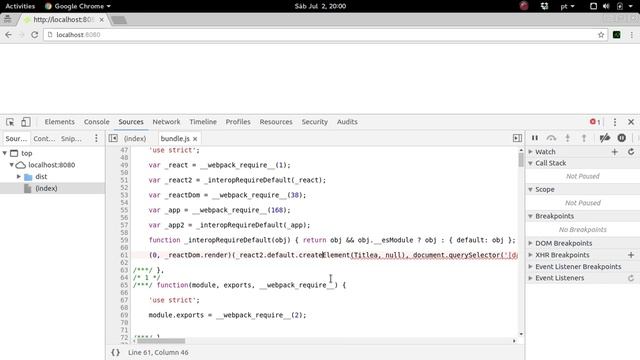Toggle pause on exceptions
The width and height of the screenshot is (640, 360).
click(x=622, y=138)
